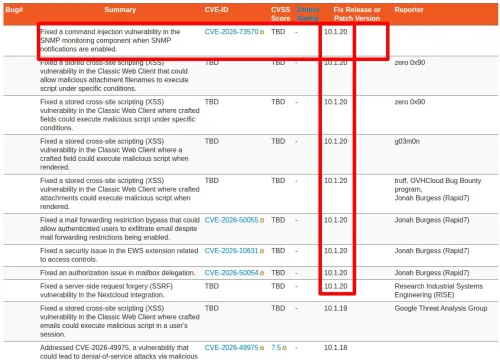Image resolution: width=500 pixels, height=360 pixels.
Task: Click the truff, OVHCloud Bug Bounty reporter cell
Action: coord(438,189)
